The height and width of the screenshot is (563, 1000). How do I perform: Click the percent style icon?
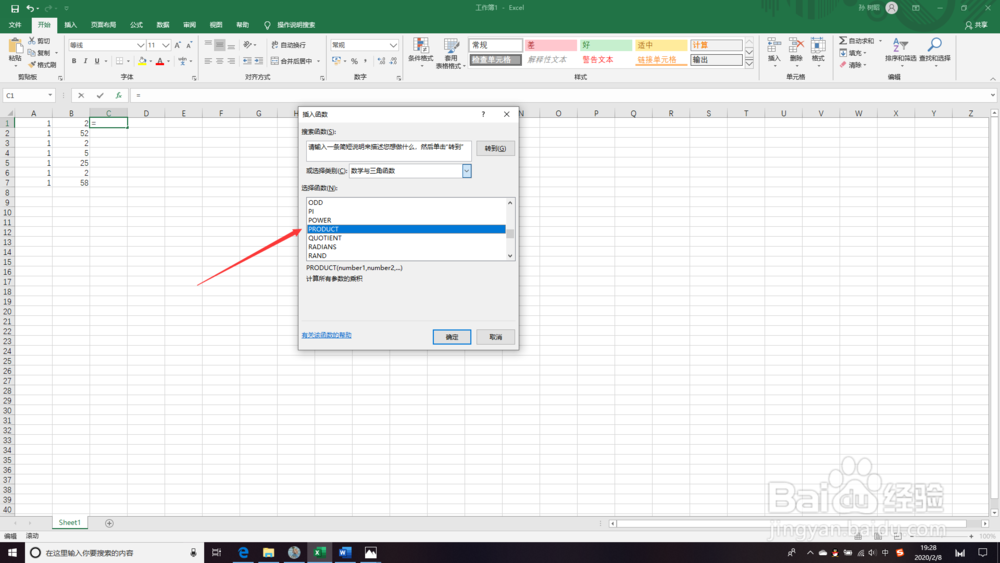click(354, 61)
